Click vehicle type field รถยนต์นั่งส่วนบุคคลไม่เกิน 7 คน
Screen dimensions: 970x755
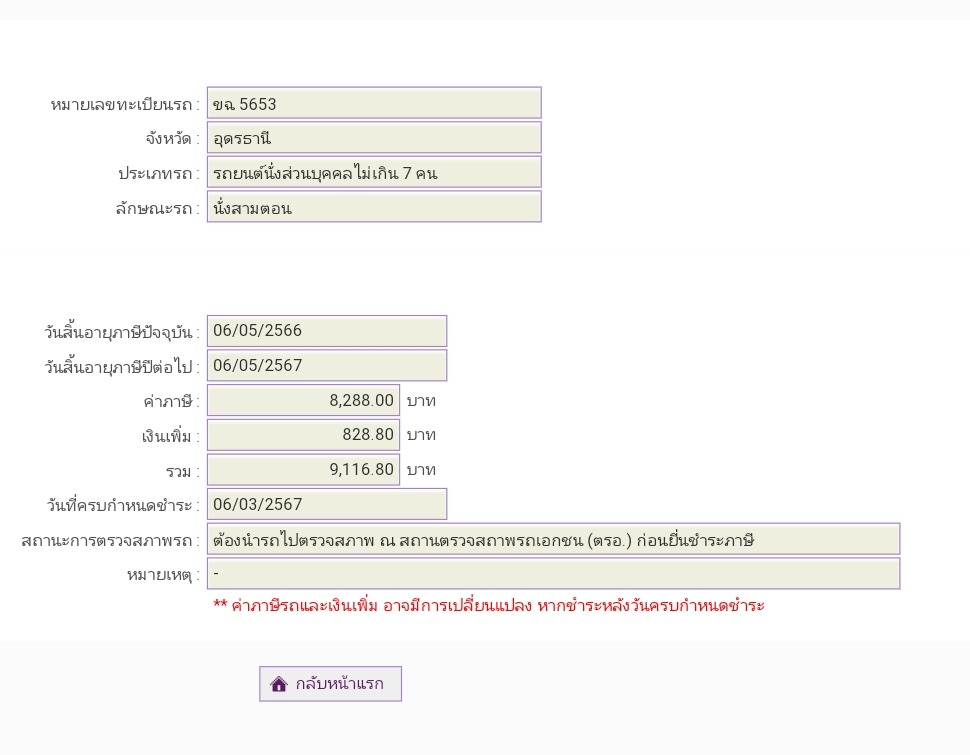tap(374, 172)
